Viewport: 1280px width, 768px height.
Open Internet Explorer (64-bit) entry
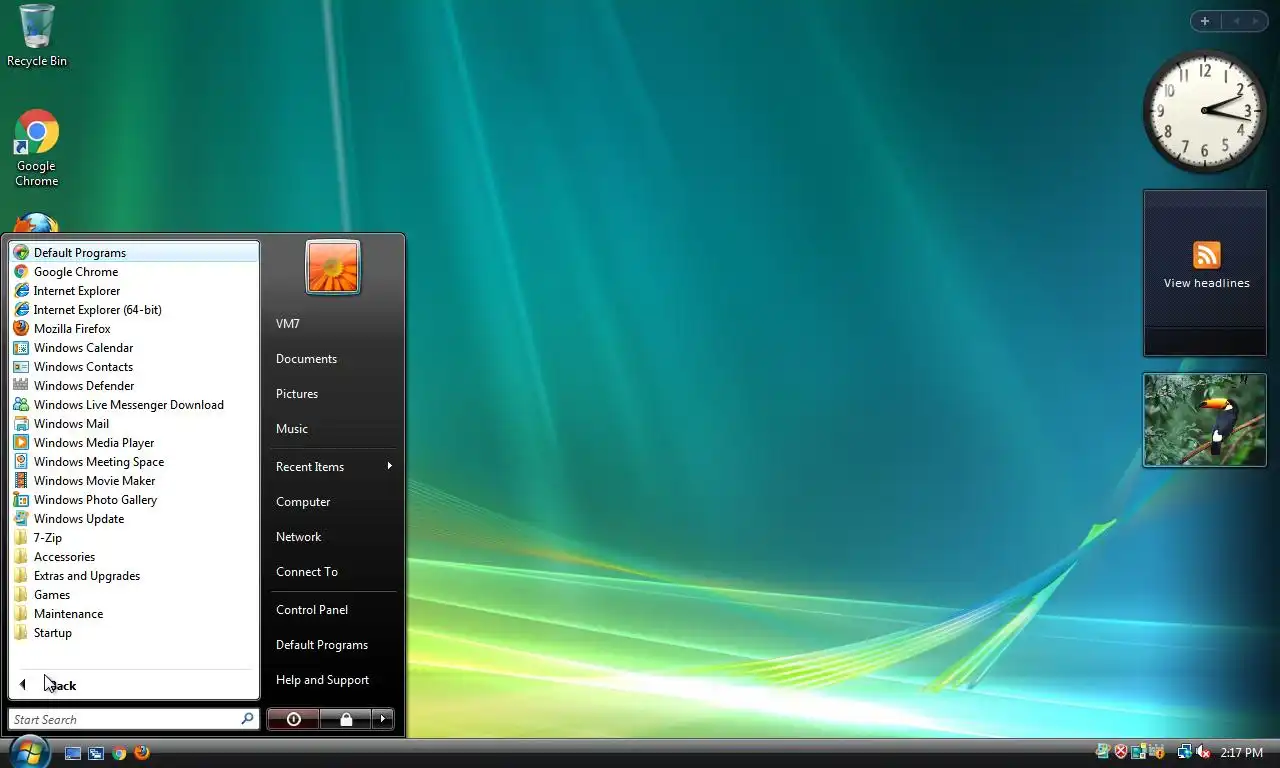pyautogui.click(x=134, y=310)
